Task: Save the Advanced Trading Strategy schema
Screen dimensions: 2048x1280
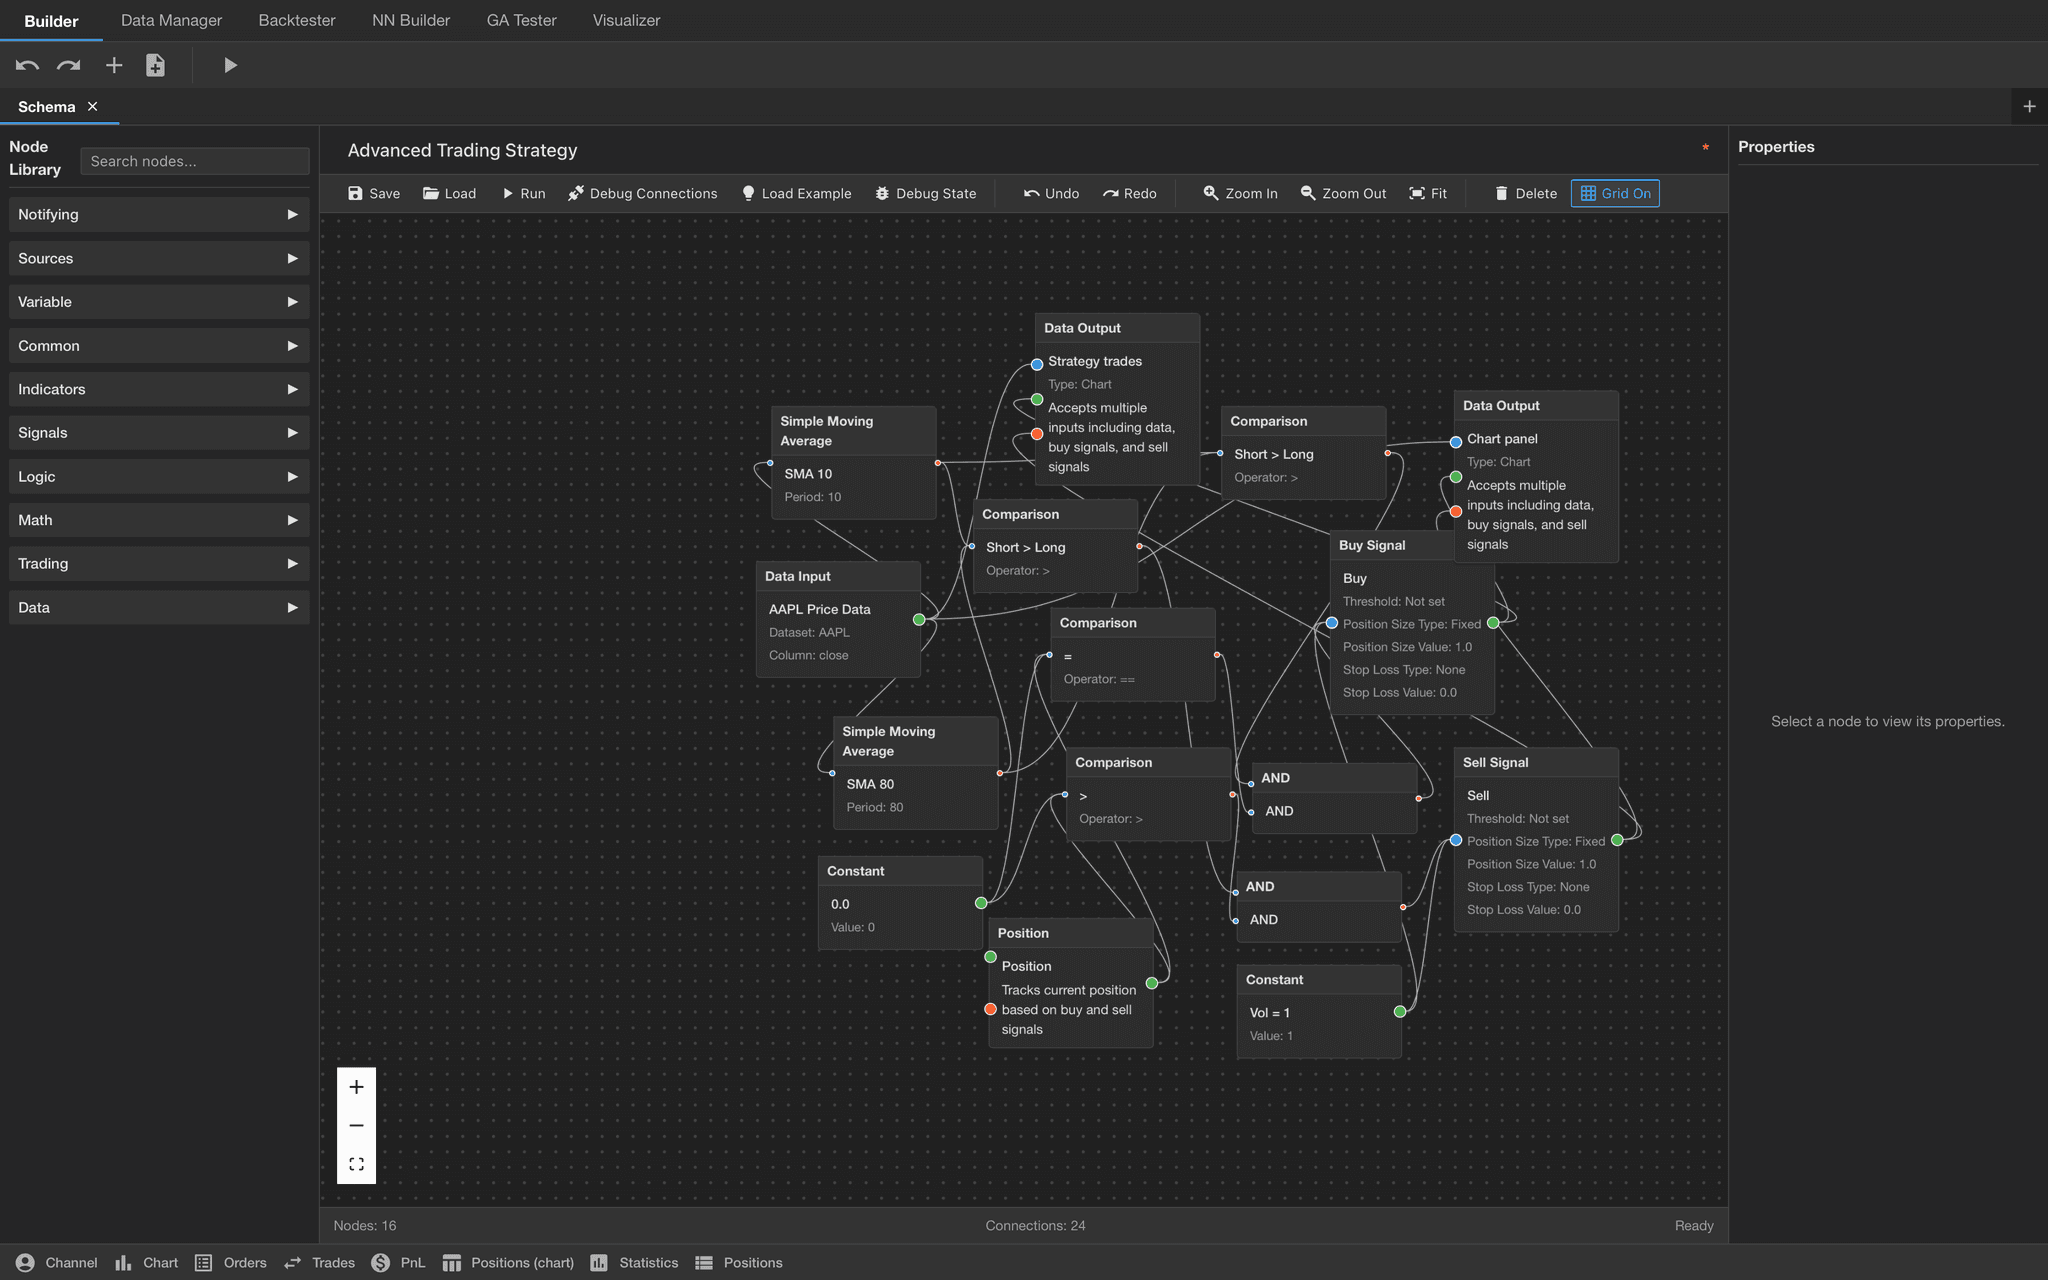Action: pos(374,193)
